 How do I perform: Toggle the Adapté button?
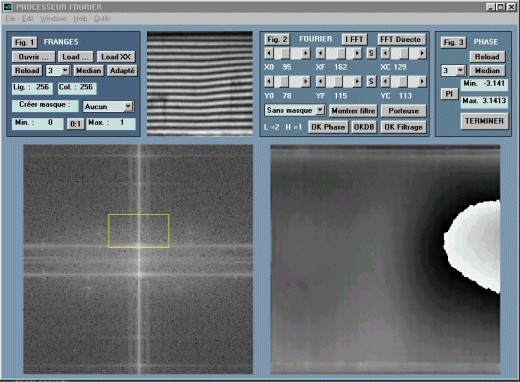[122, 71]
